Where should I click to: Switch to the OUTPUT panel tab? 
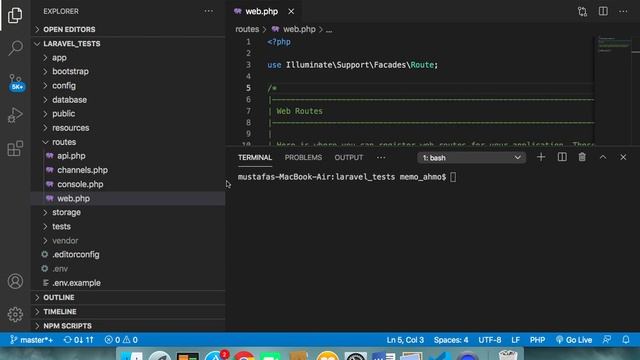pyautogui.click(x=349, y=158)
